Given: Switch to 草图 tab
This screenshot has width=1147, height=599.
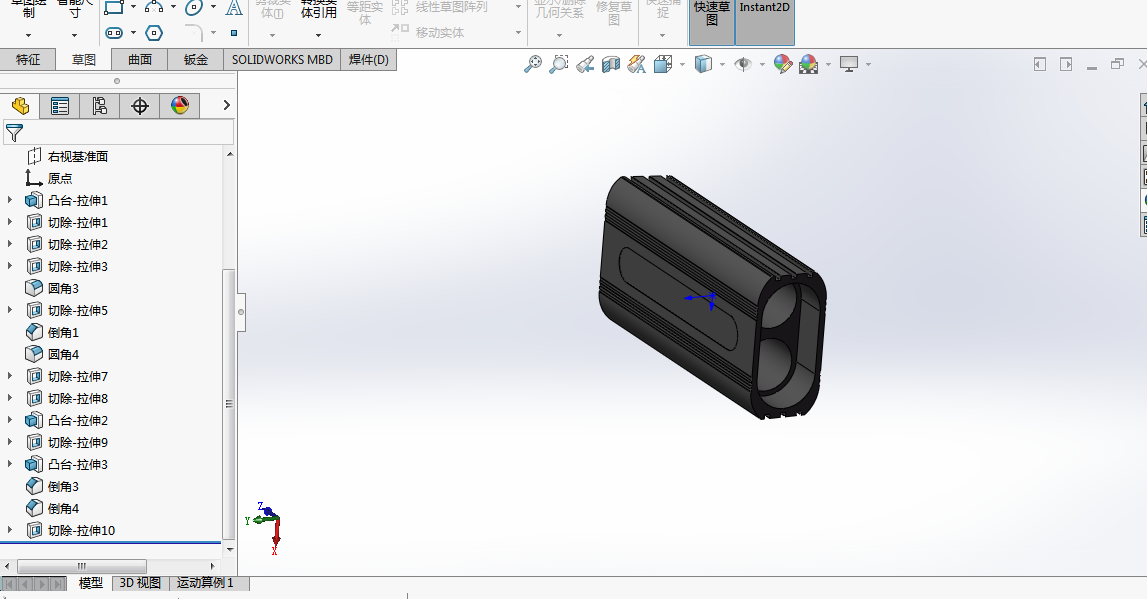Looking at the screenshot, I should [83, 59].
